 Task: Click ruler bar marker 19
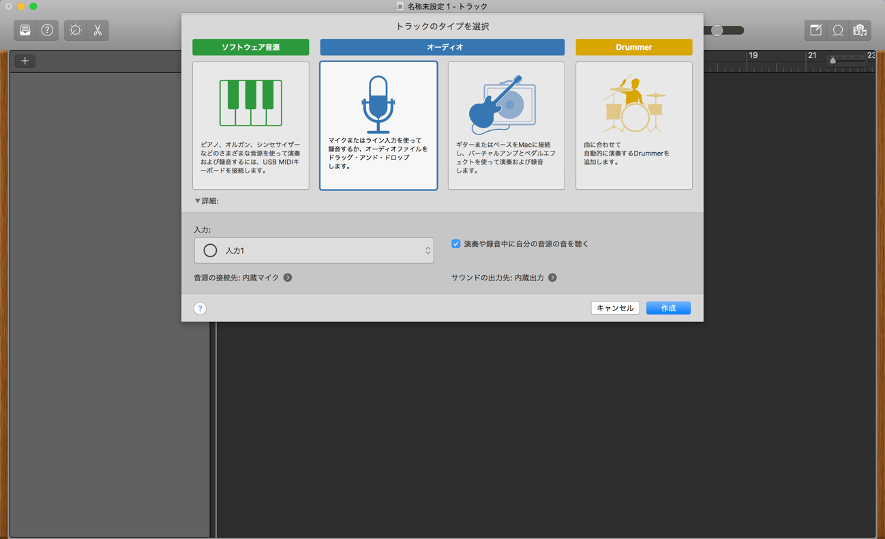coord(753,55)
